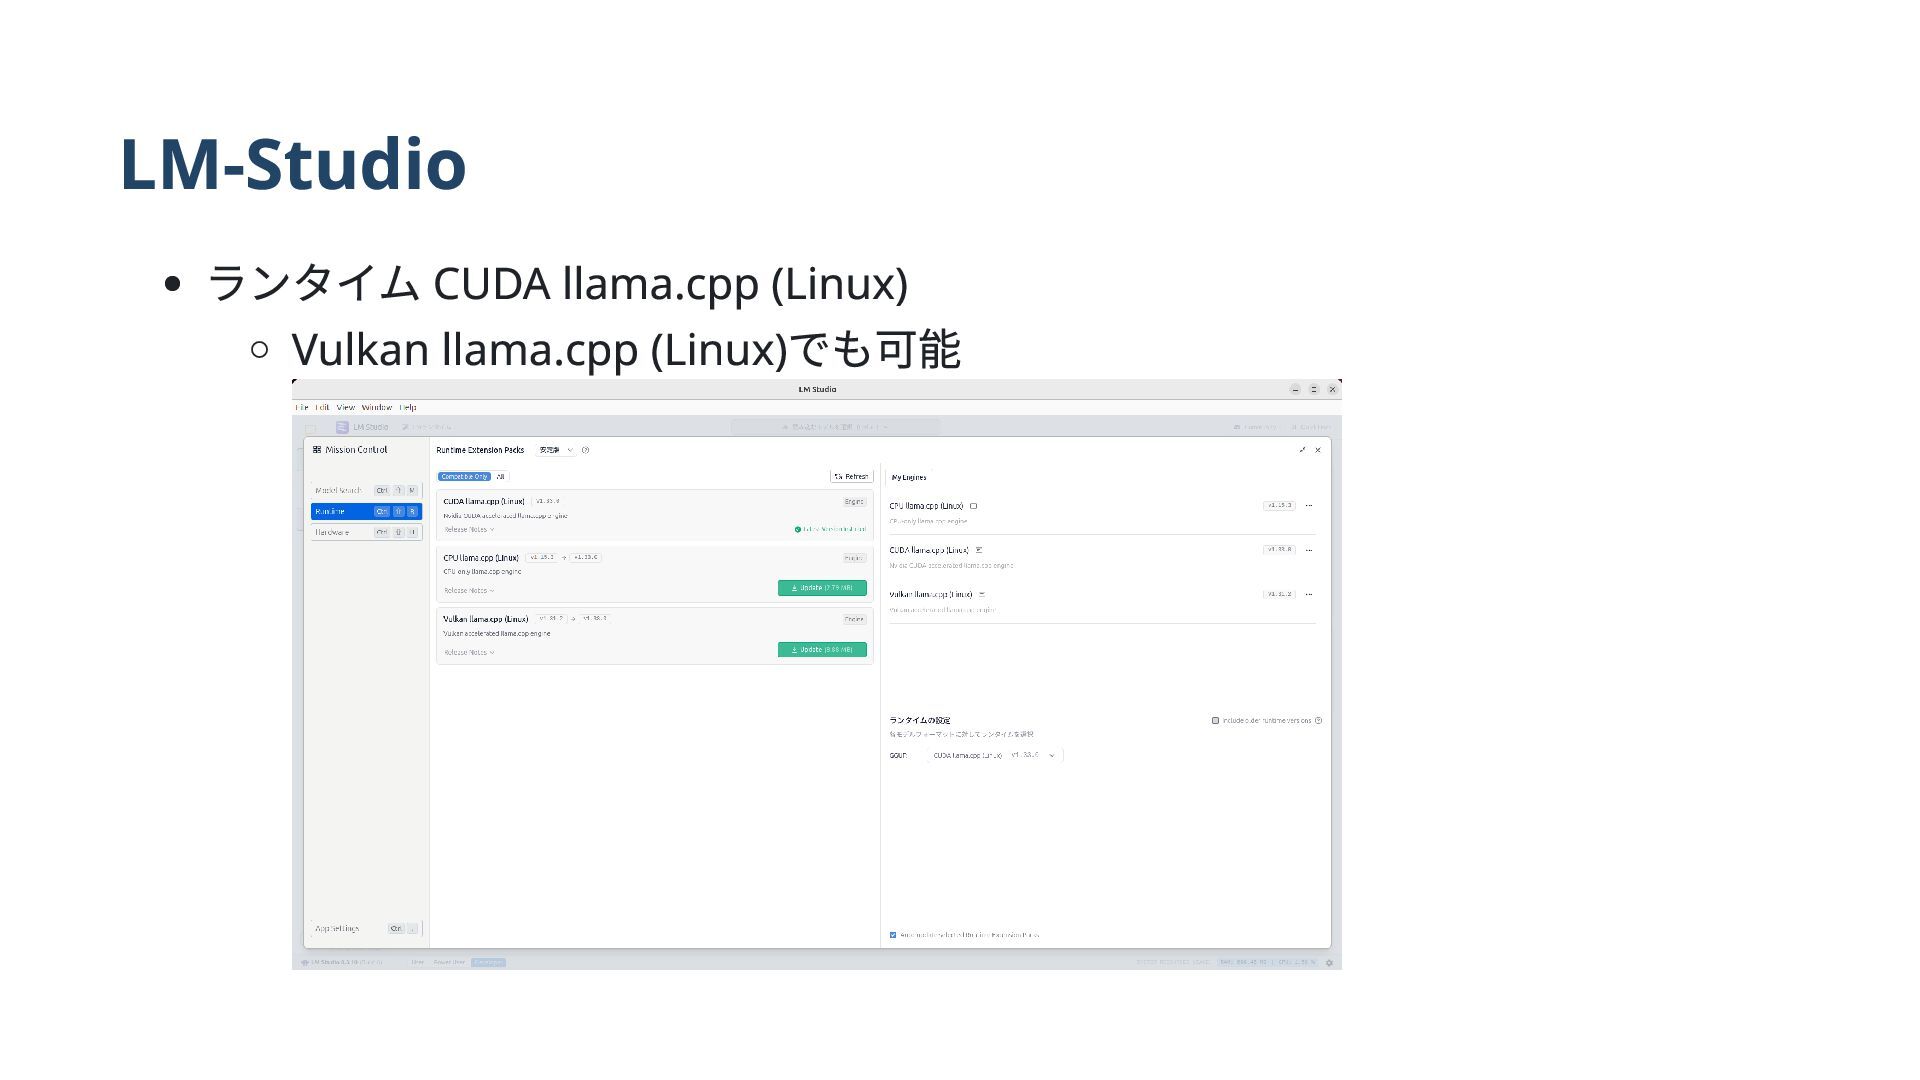Click the help icon beside Runtime Extension Packs
This screenshot has height=1080, width=1920.
[x=586, y=450]
